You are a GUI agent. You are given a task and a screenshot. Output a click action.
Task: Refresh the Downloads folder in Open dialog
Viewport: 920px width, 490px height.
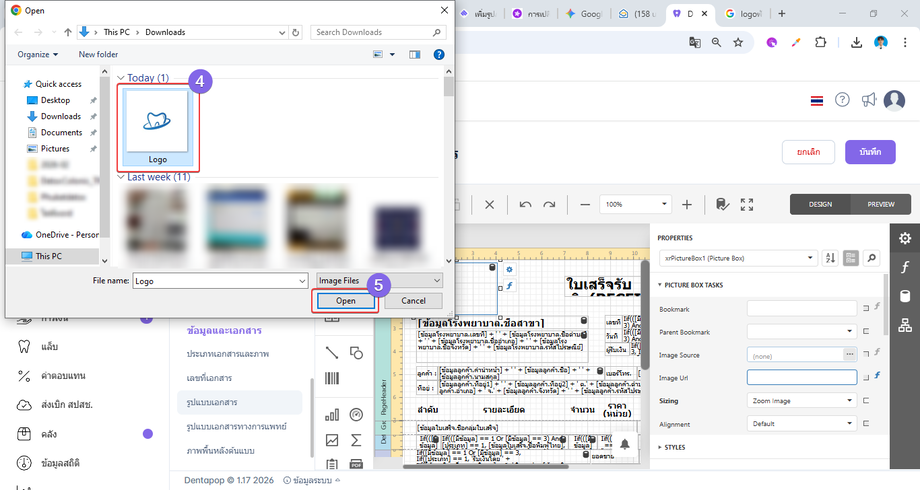point(296,32)
